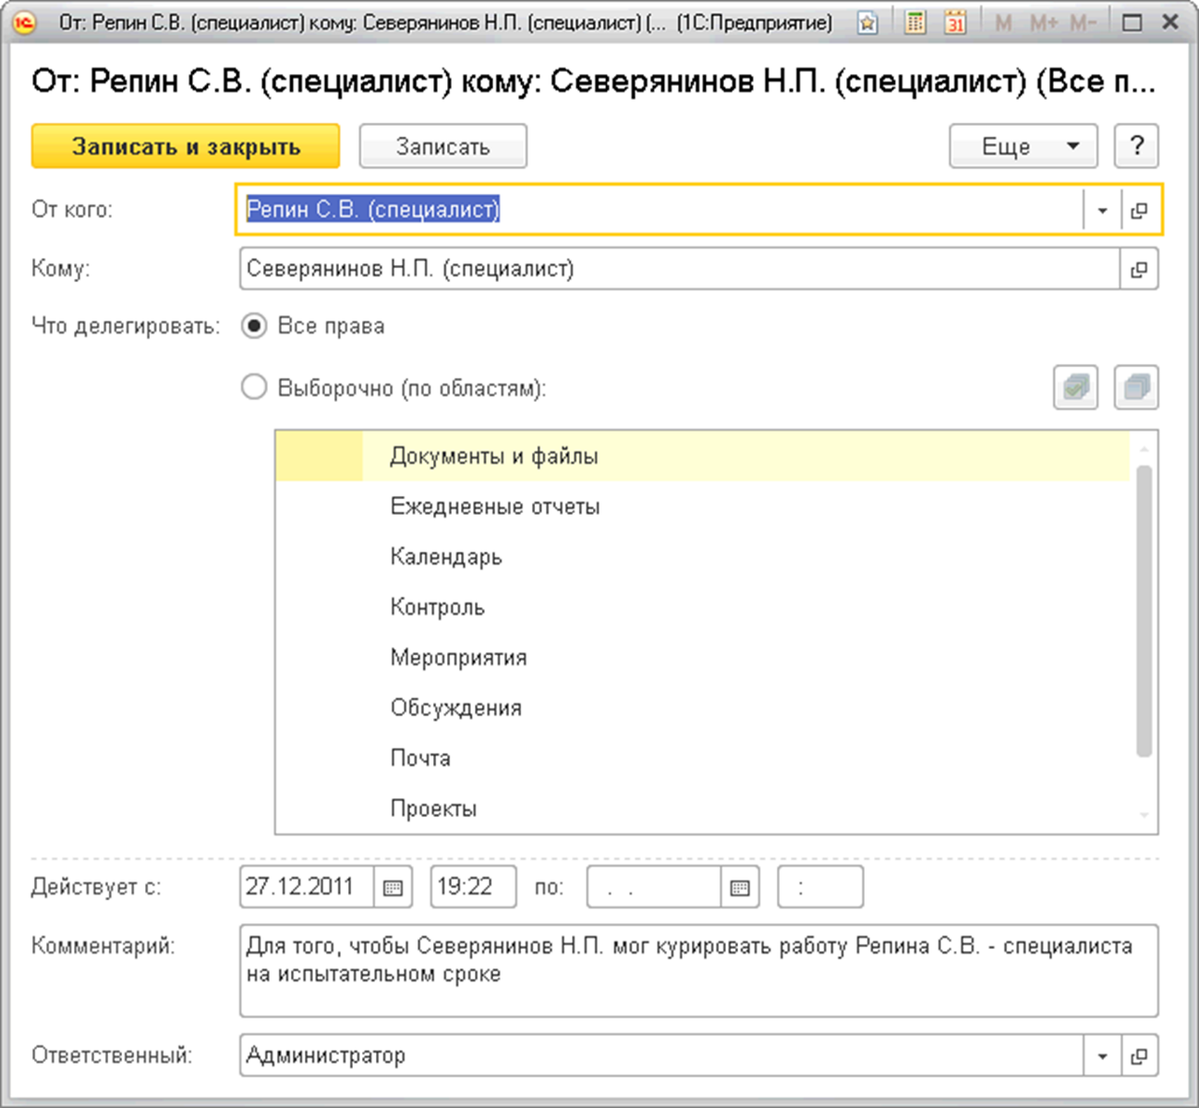Open end date calendar picker

[740, 887]
